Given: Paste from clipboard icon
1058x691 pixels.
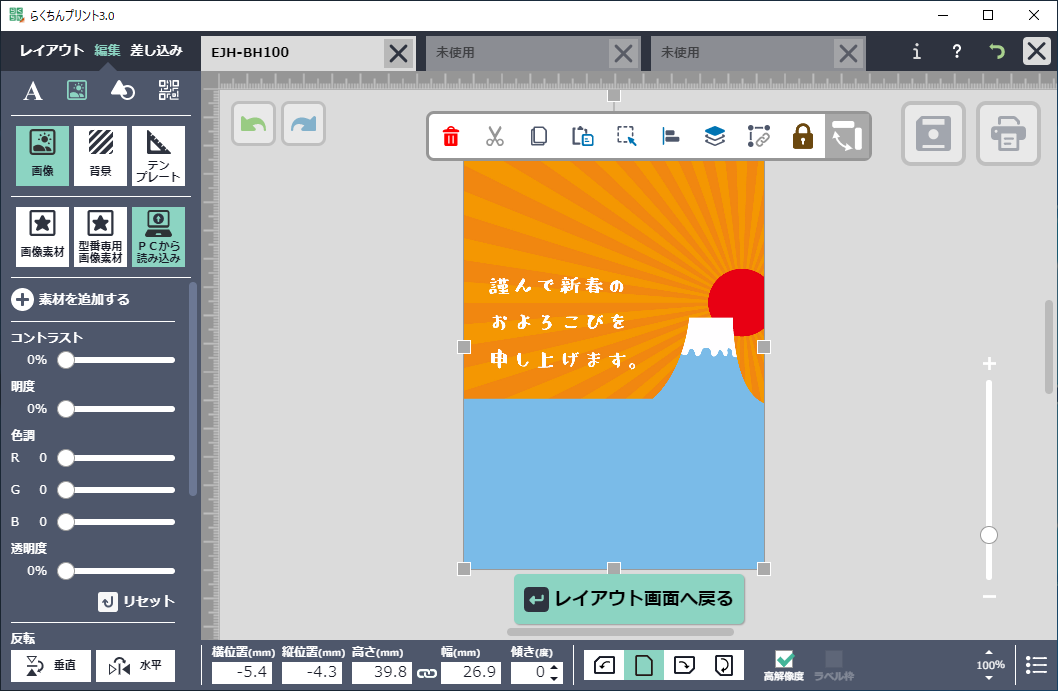Looking at the screenshot, I should [x=582, y=136].
